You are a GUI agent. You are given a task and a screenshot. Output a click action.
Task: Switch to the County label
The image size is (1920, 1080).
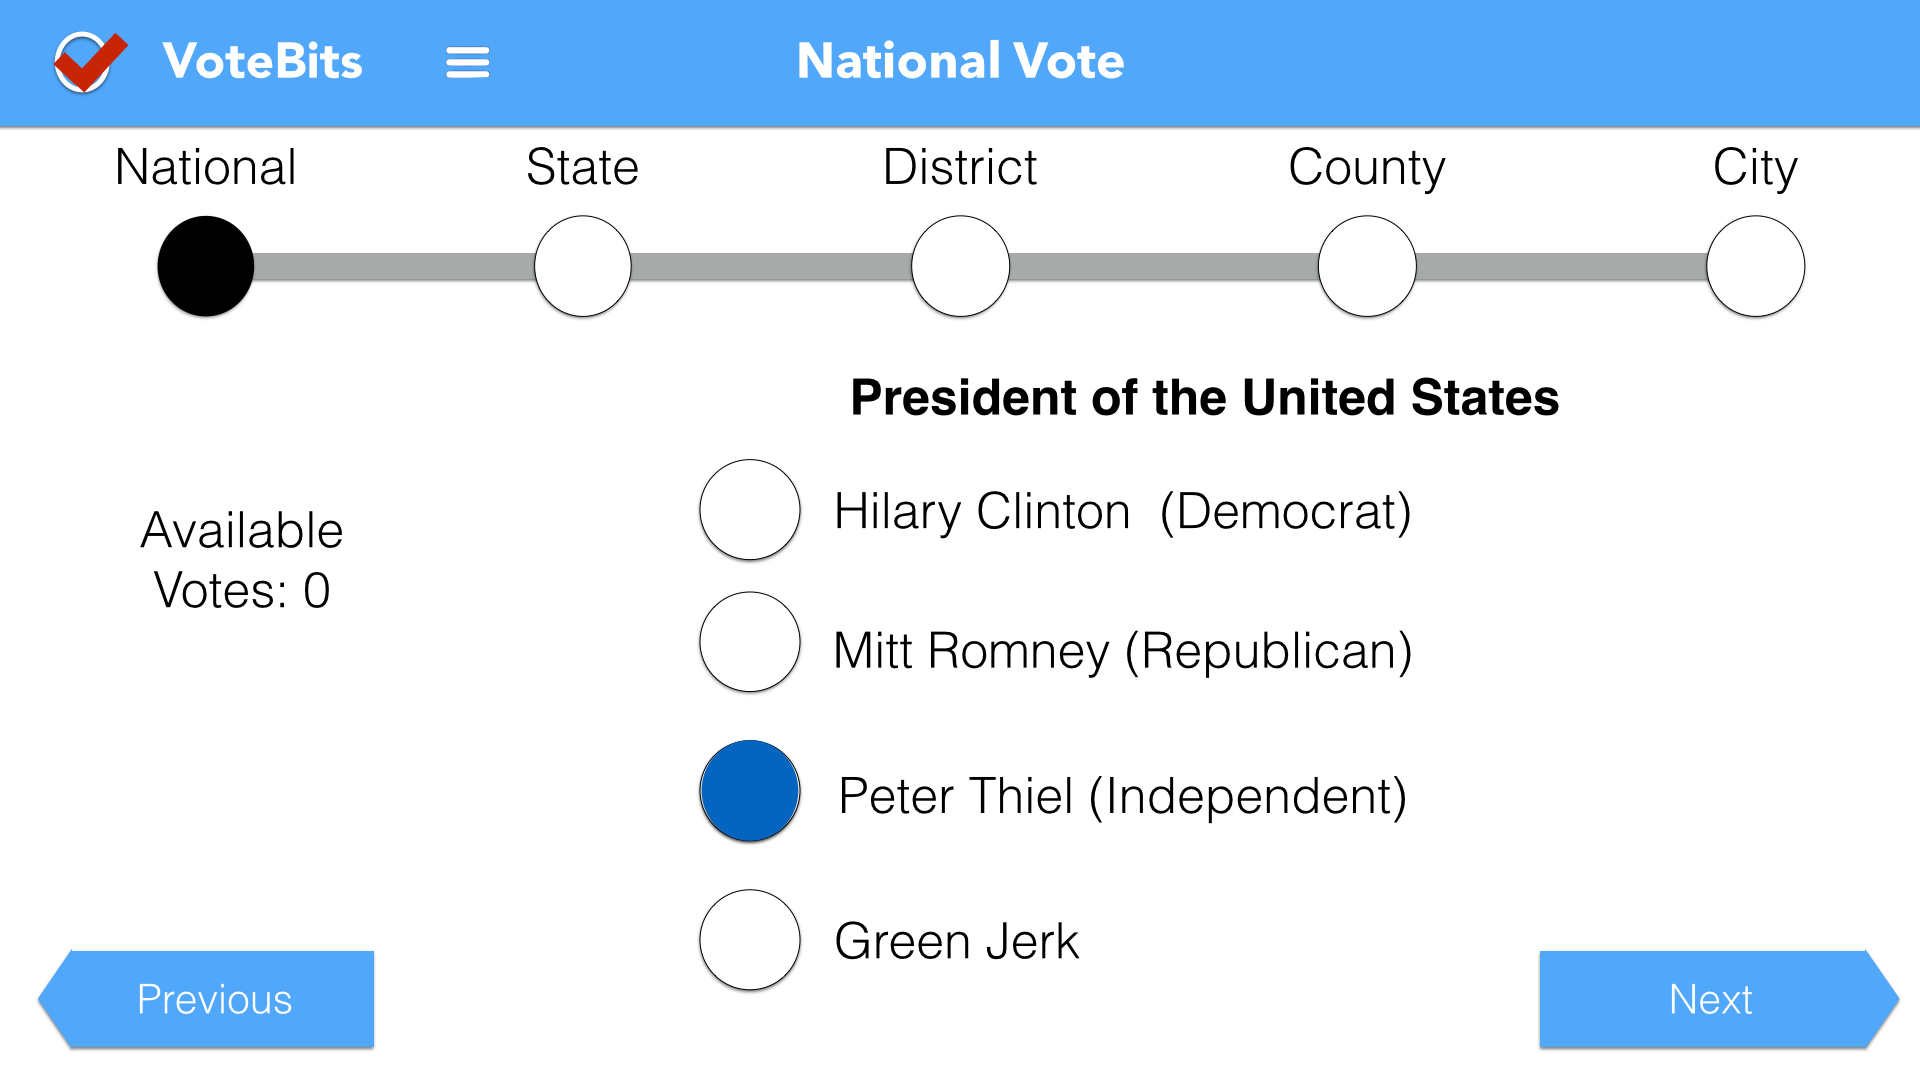click(x=1366, y=167)
